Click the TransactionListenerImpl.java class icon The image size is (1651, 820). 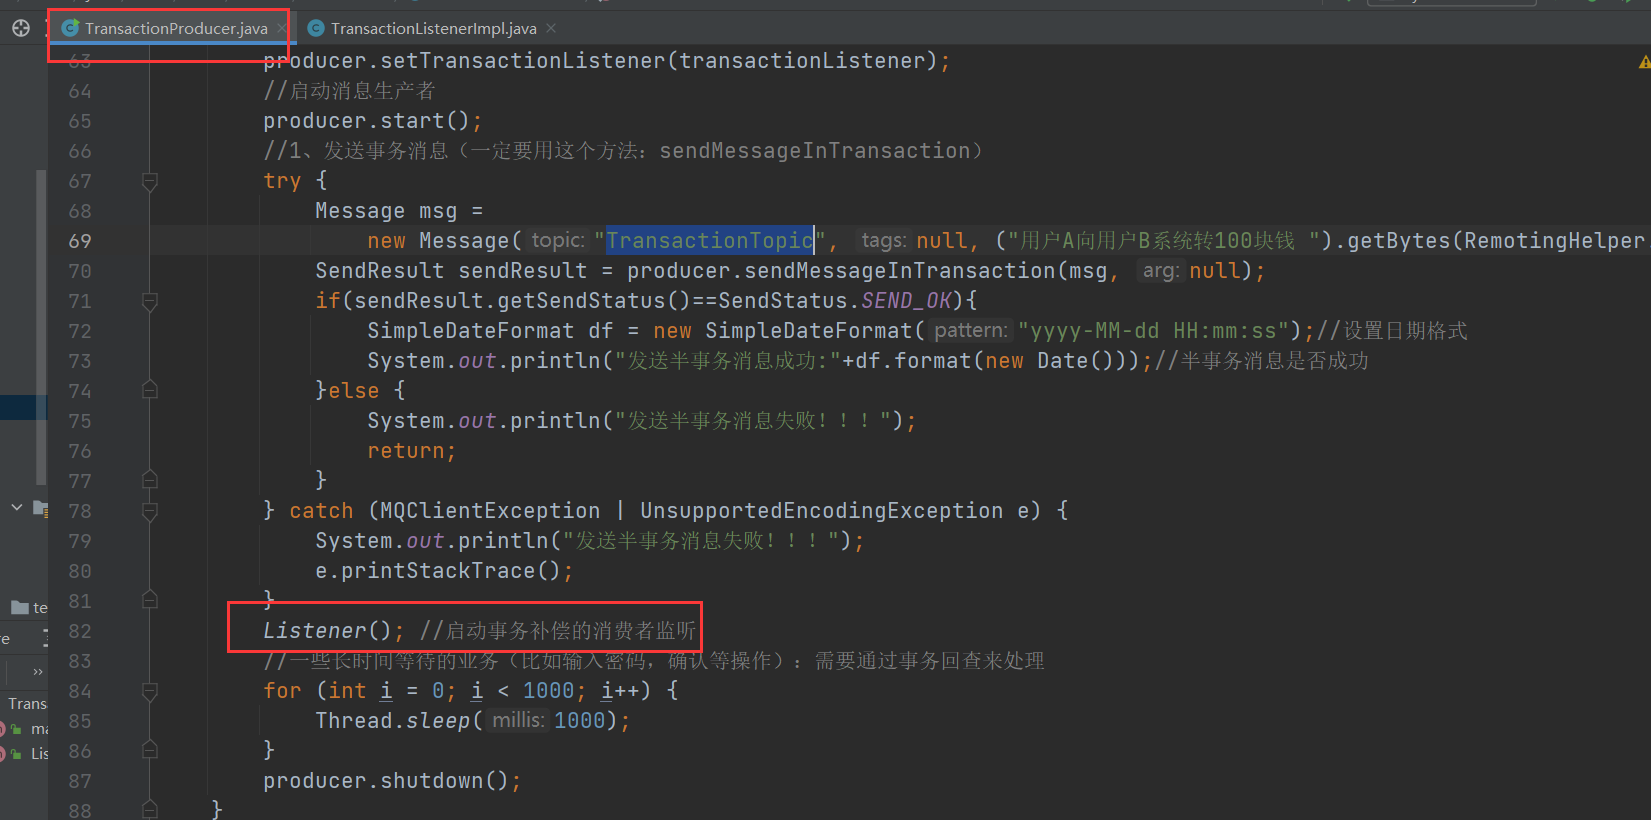point(316,28)
